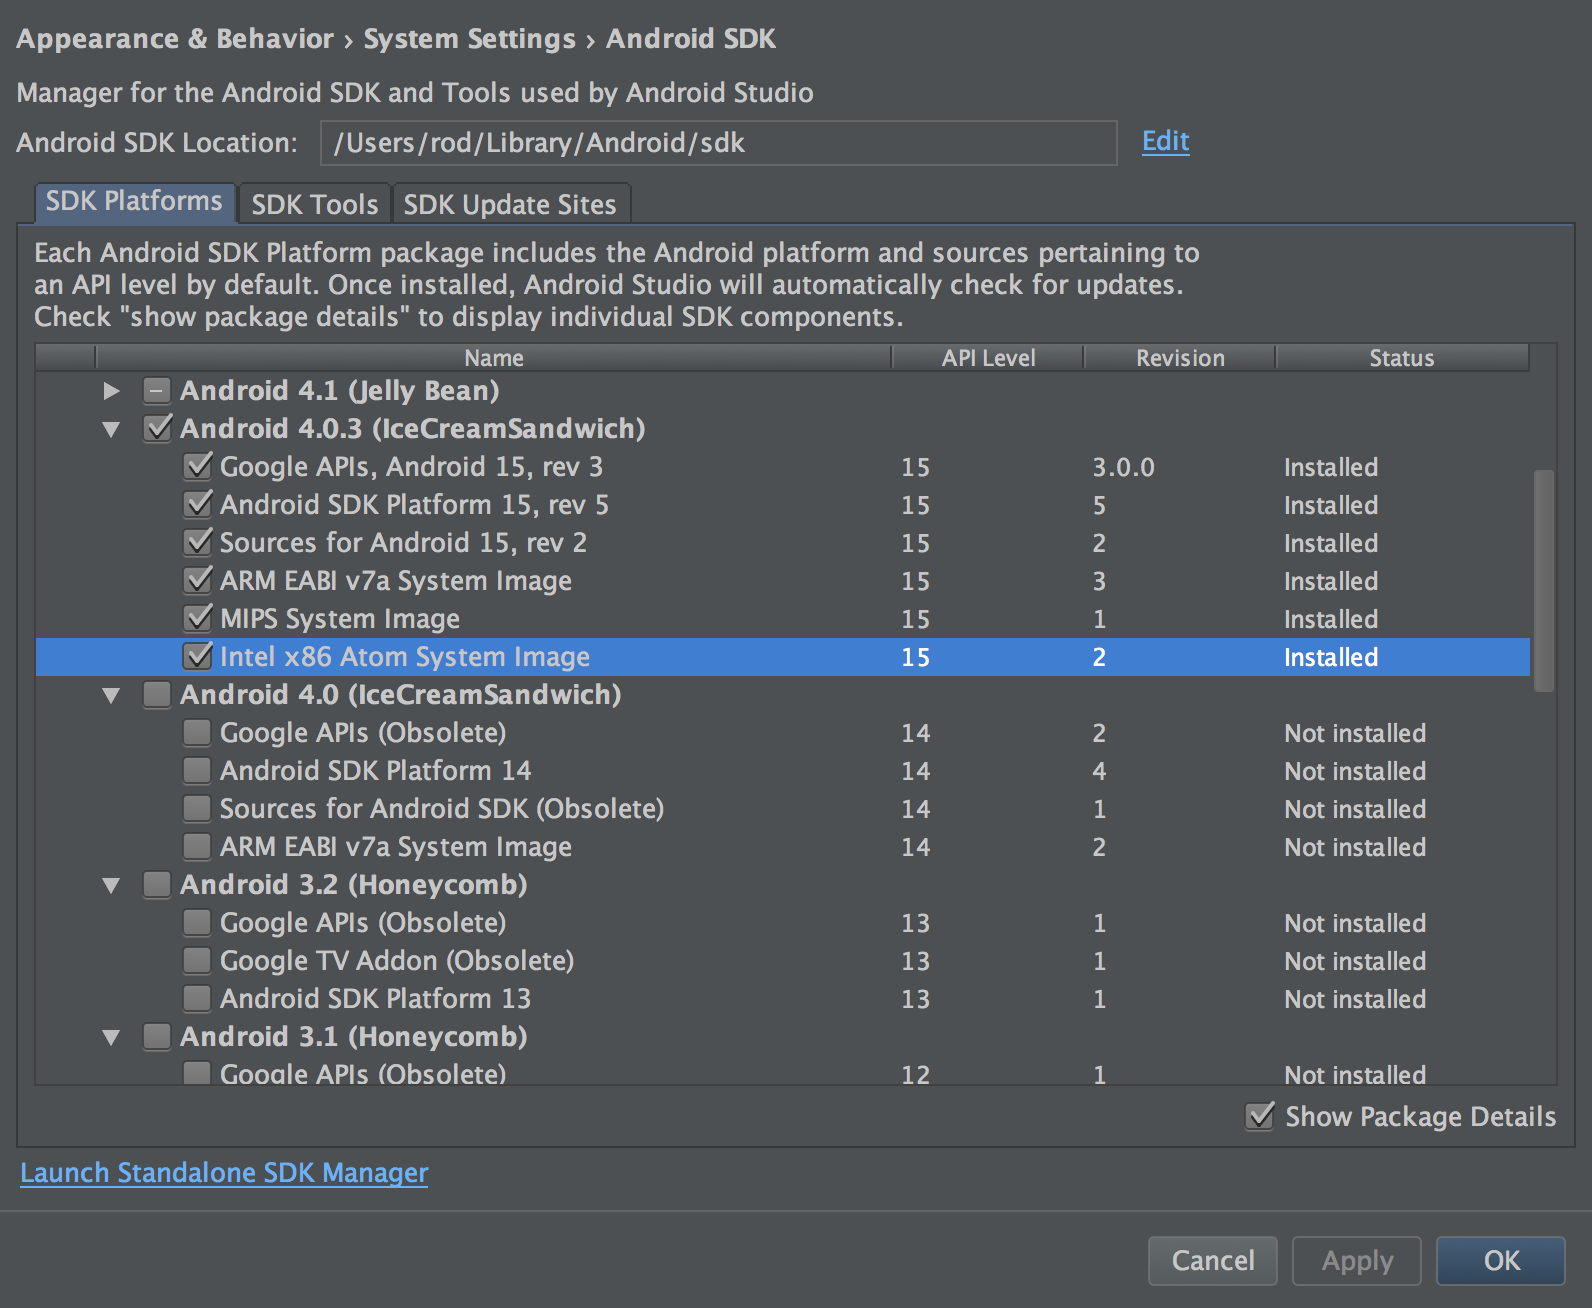Uncheck the MIPS System Image checkbox
1592x1308 pixels.
coord(198,618)
